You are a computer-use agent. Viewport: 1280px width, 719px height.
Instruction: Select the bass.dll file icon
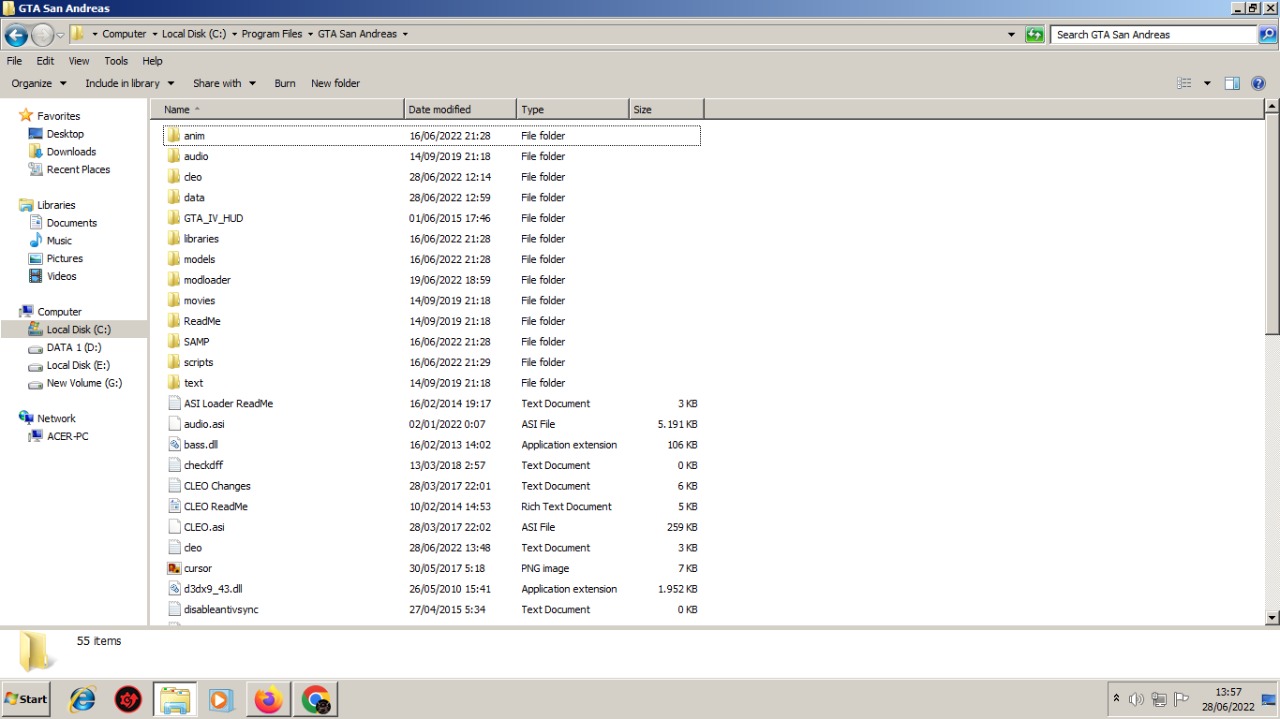pos(174,445)
